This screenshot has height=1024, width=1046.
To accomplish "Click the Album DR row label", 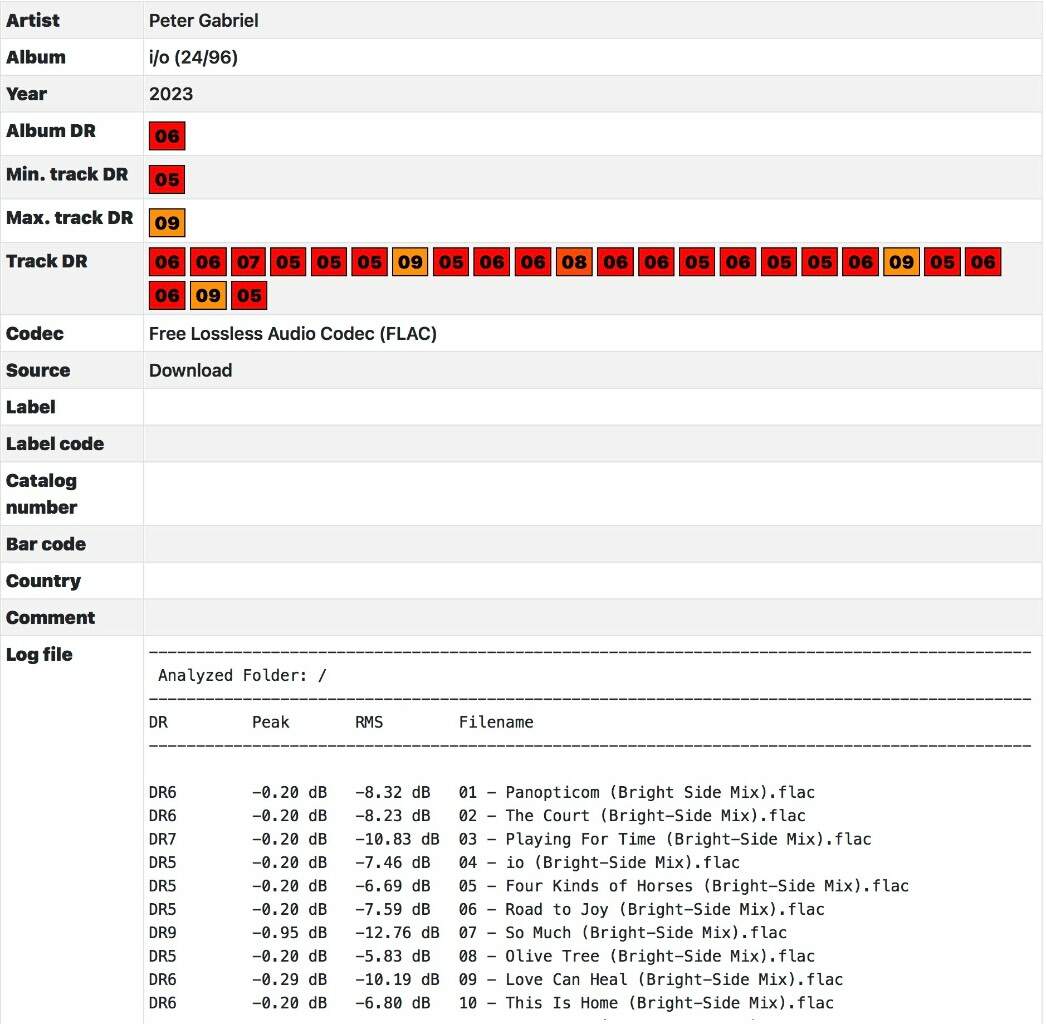I will [51, 131].
